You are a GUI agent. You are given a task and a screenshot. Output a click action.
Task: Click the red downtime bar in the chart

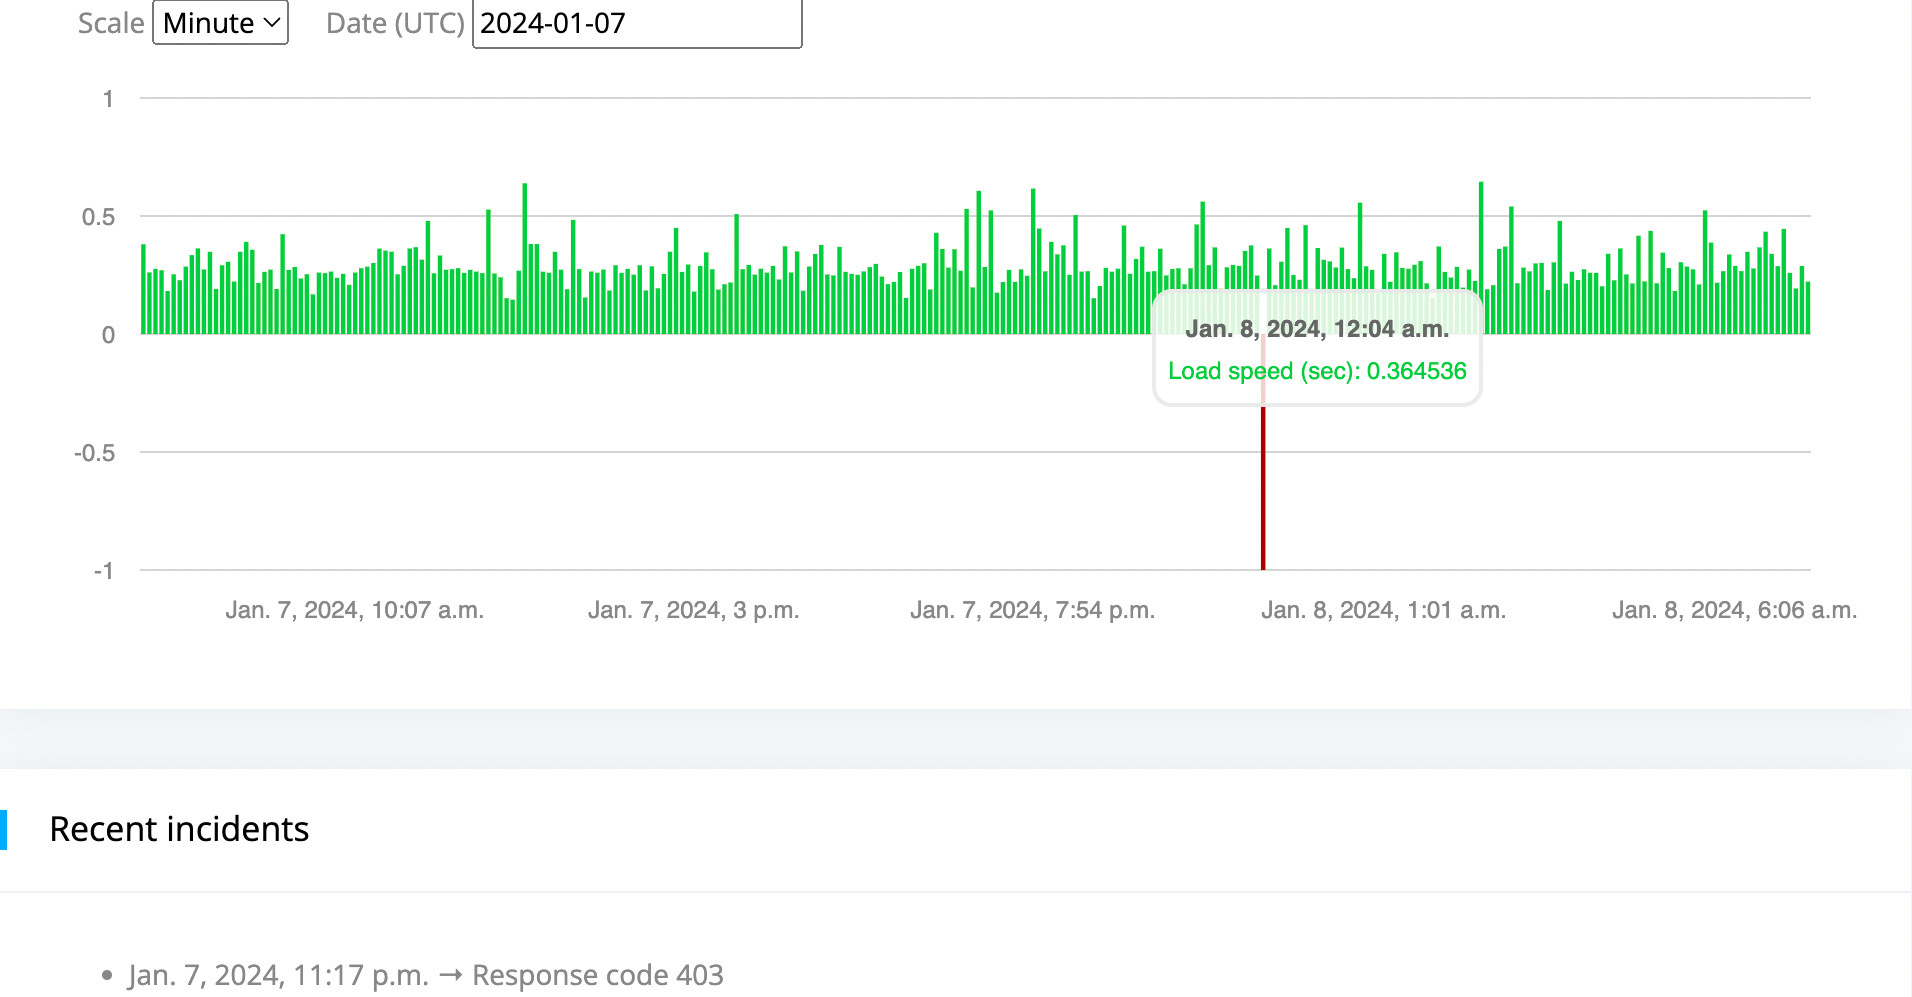[1263, 490]
